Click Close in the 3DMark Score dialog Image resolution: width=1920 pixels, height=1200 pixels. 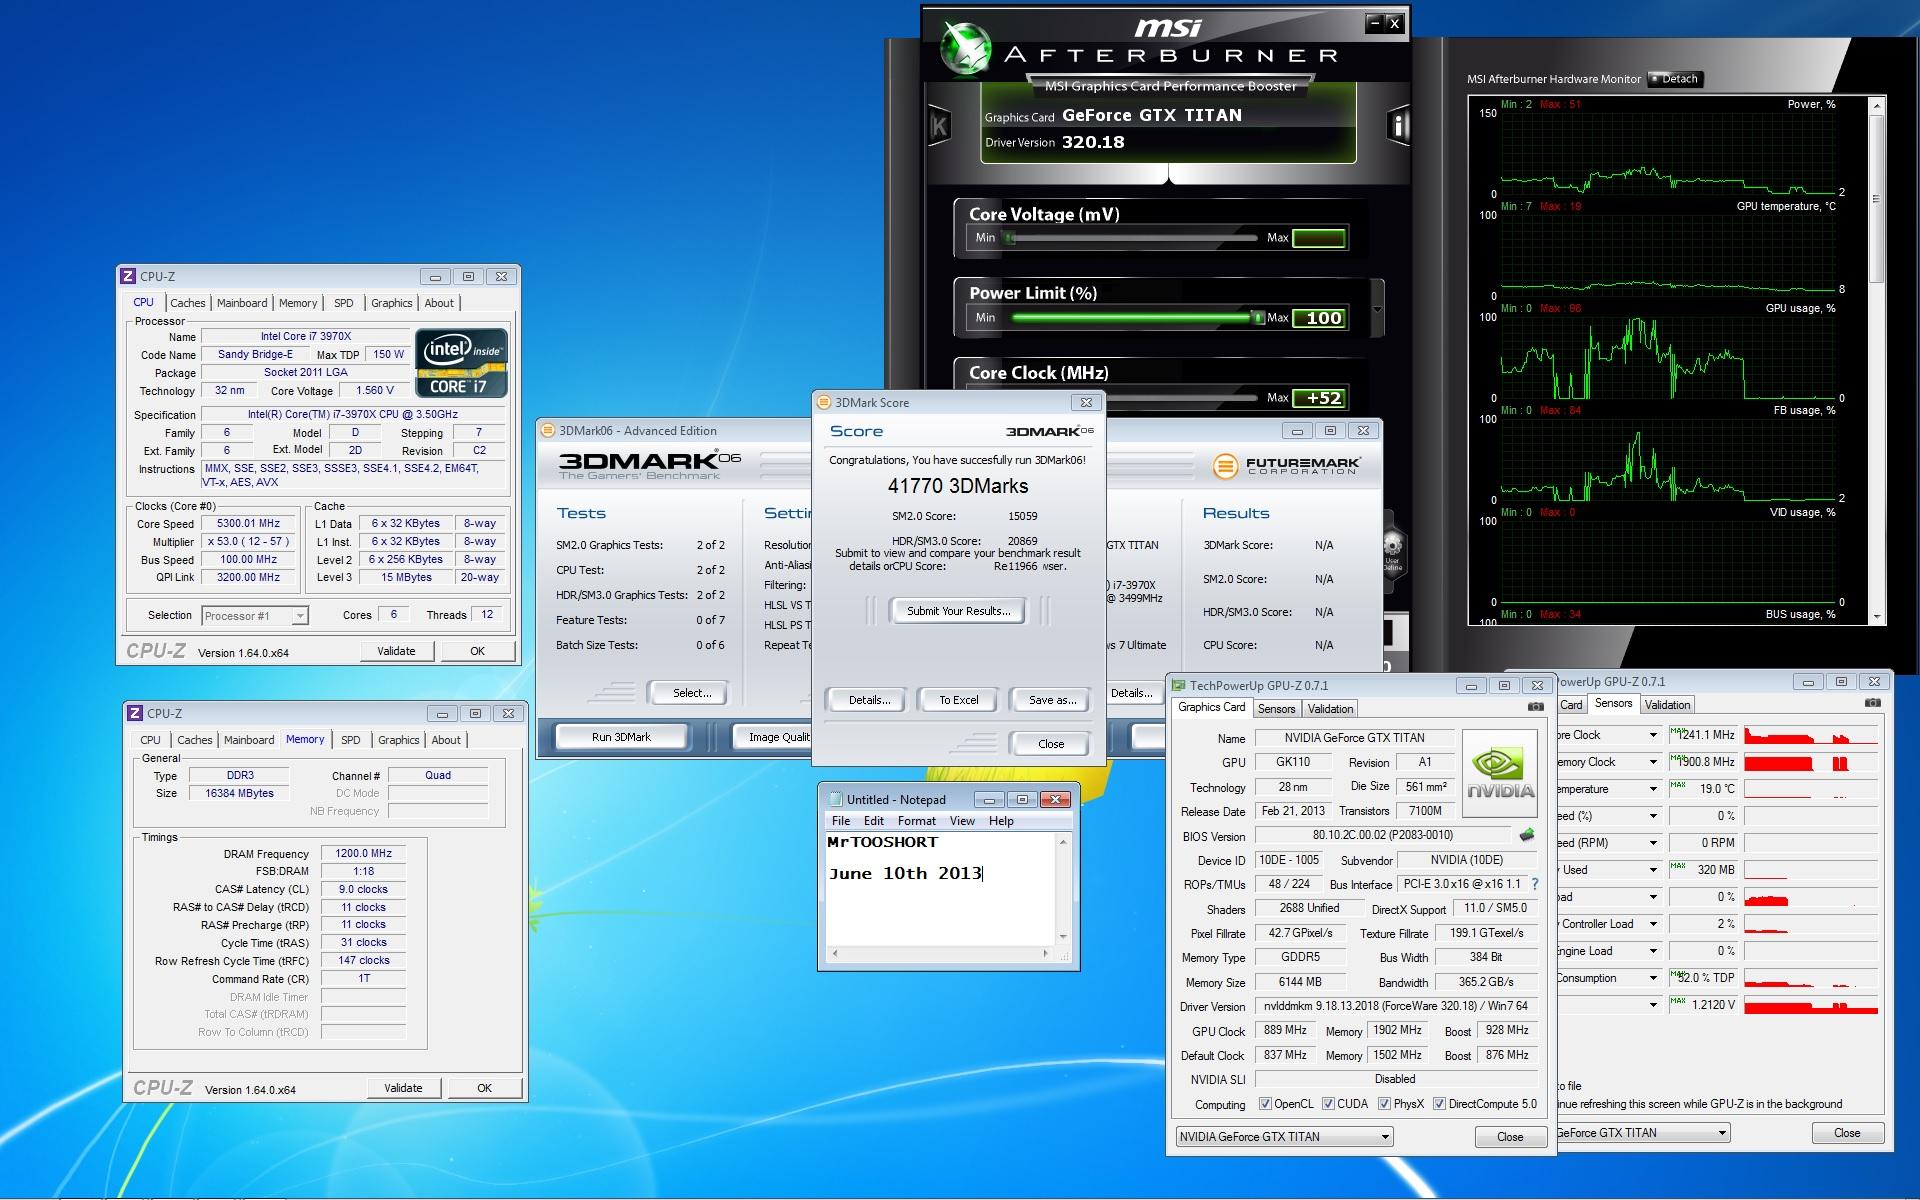[1051, 744]
